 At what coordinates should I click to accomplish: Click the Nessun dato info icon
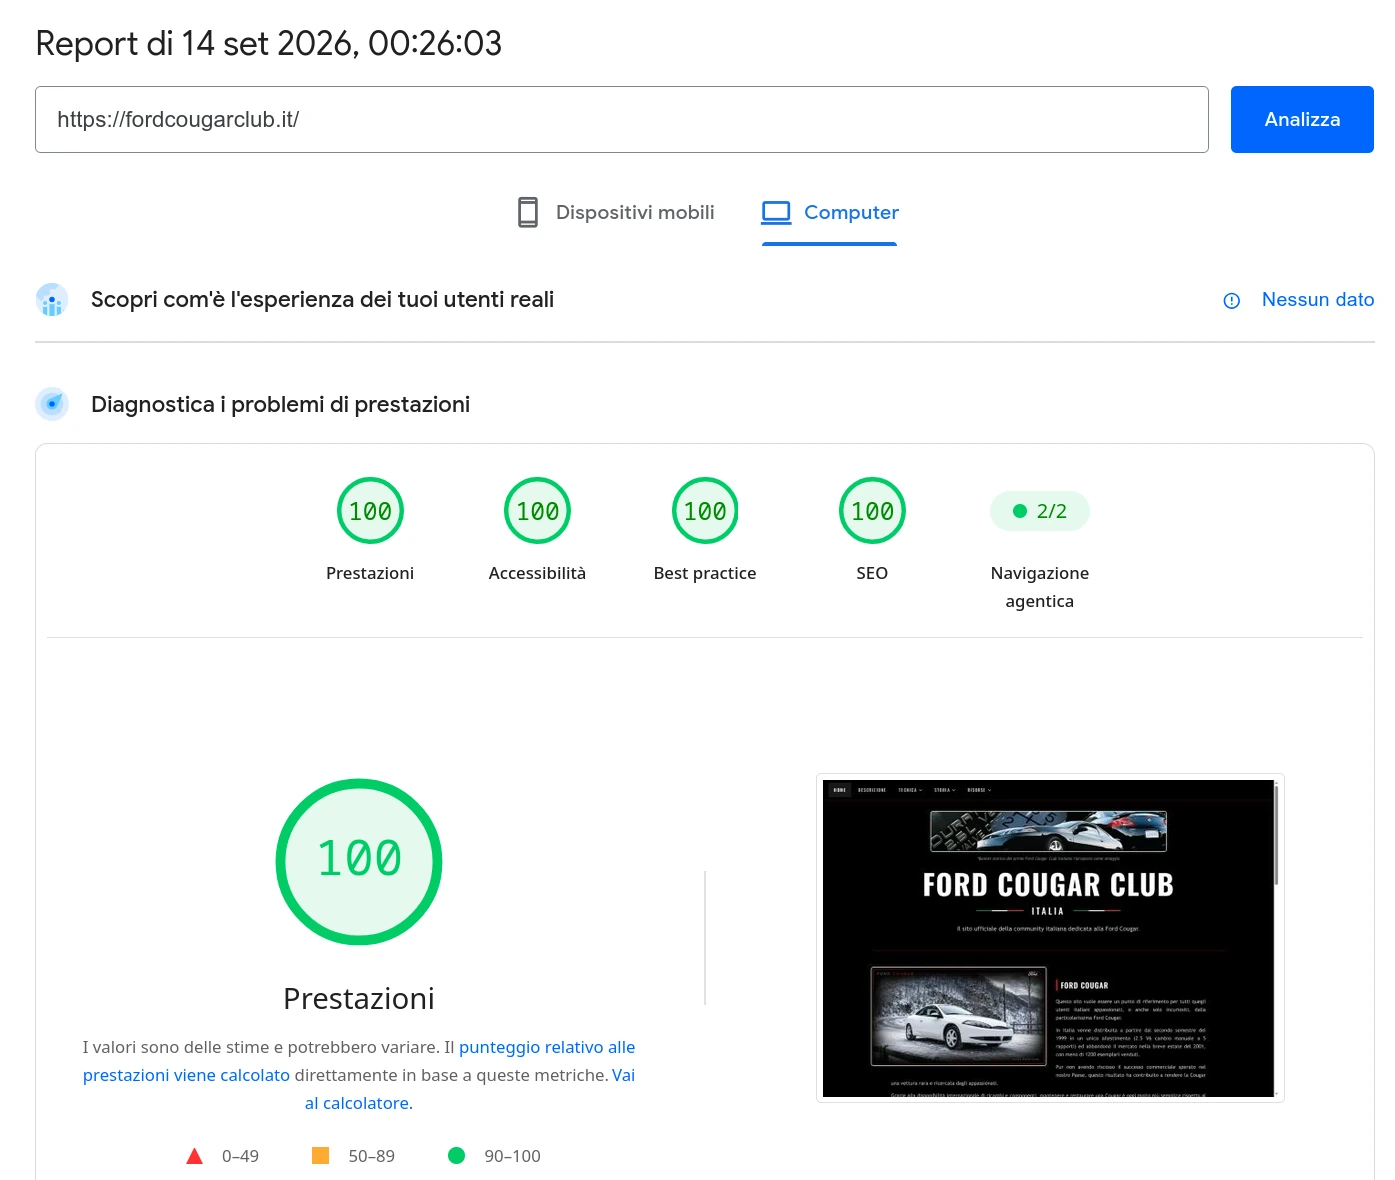click(x=1232, y=300)
